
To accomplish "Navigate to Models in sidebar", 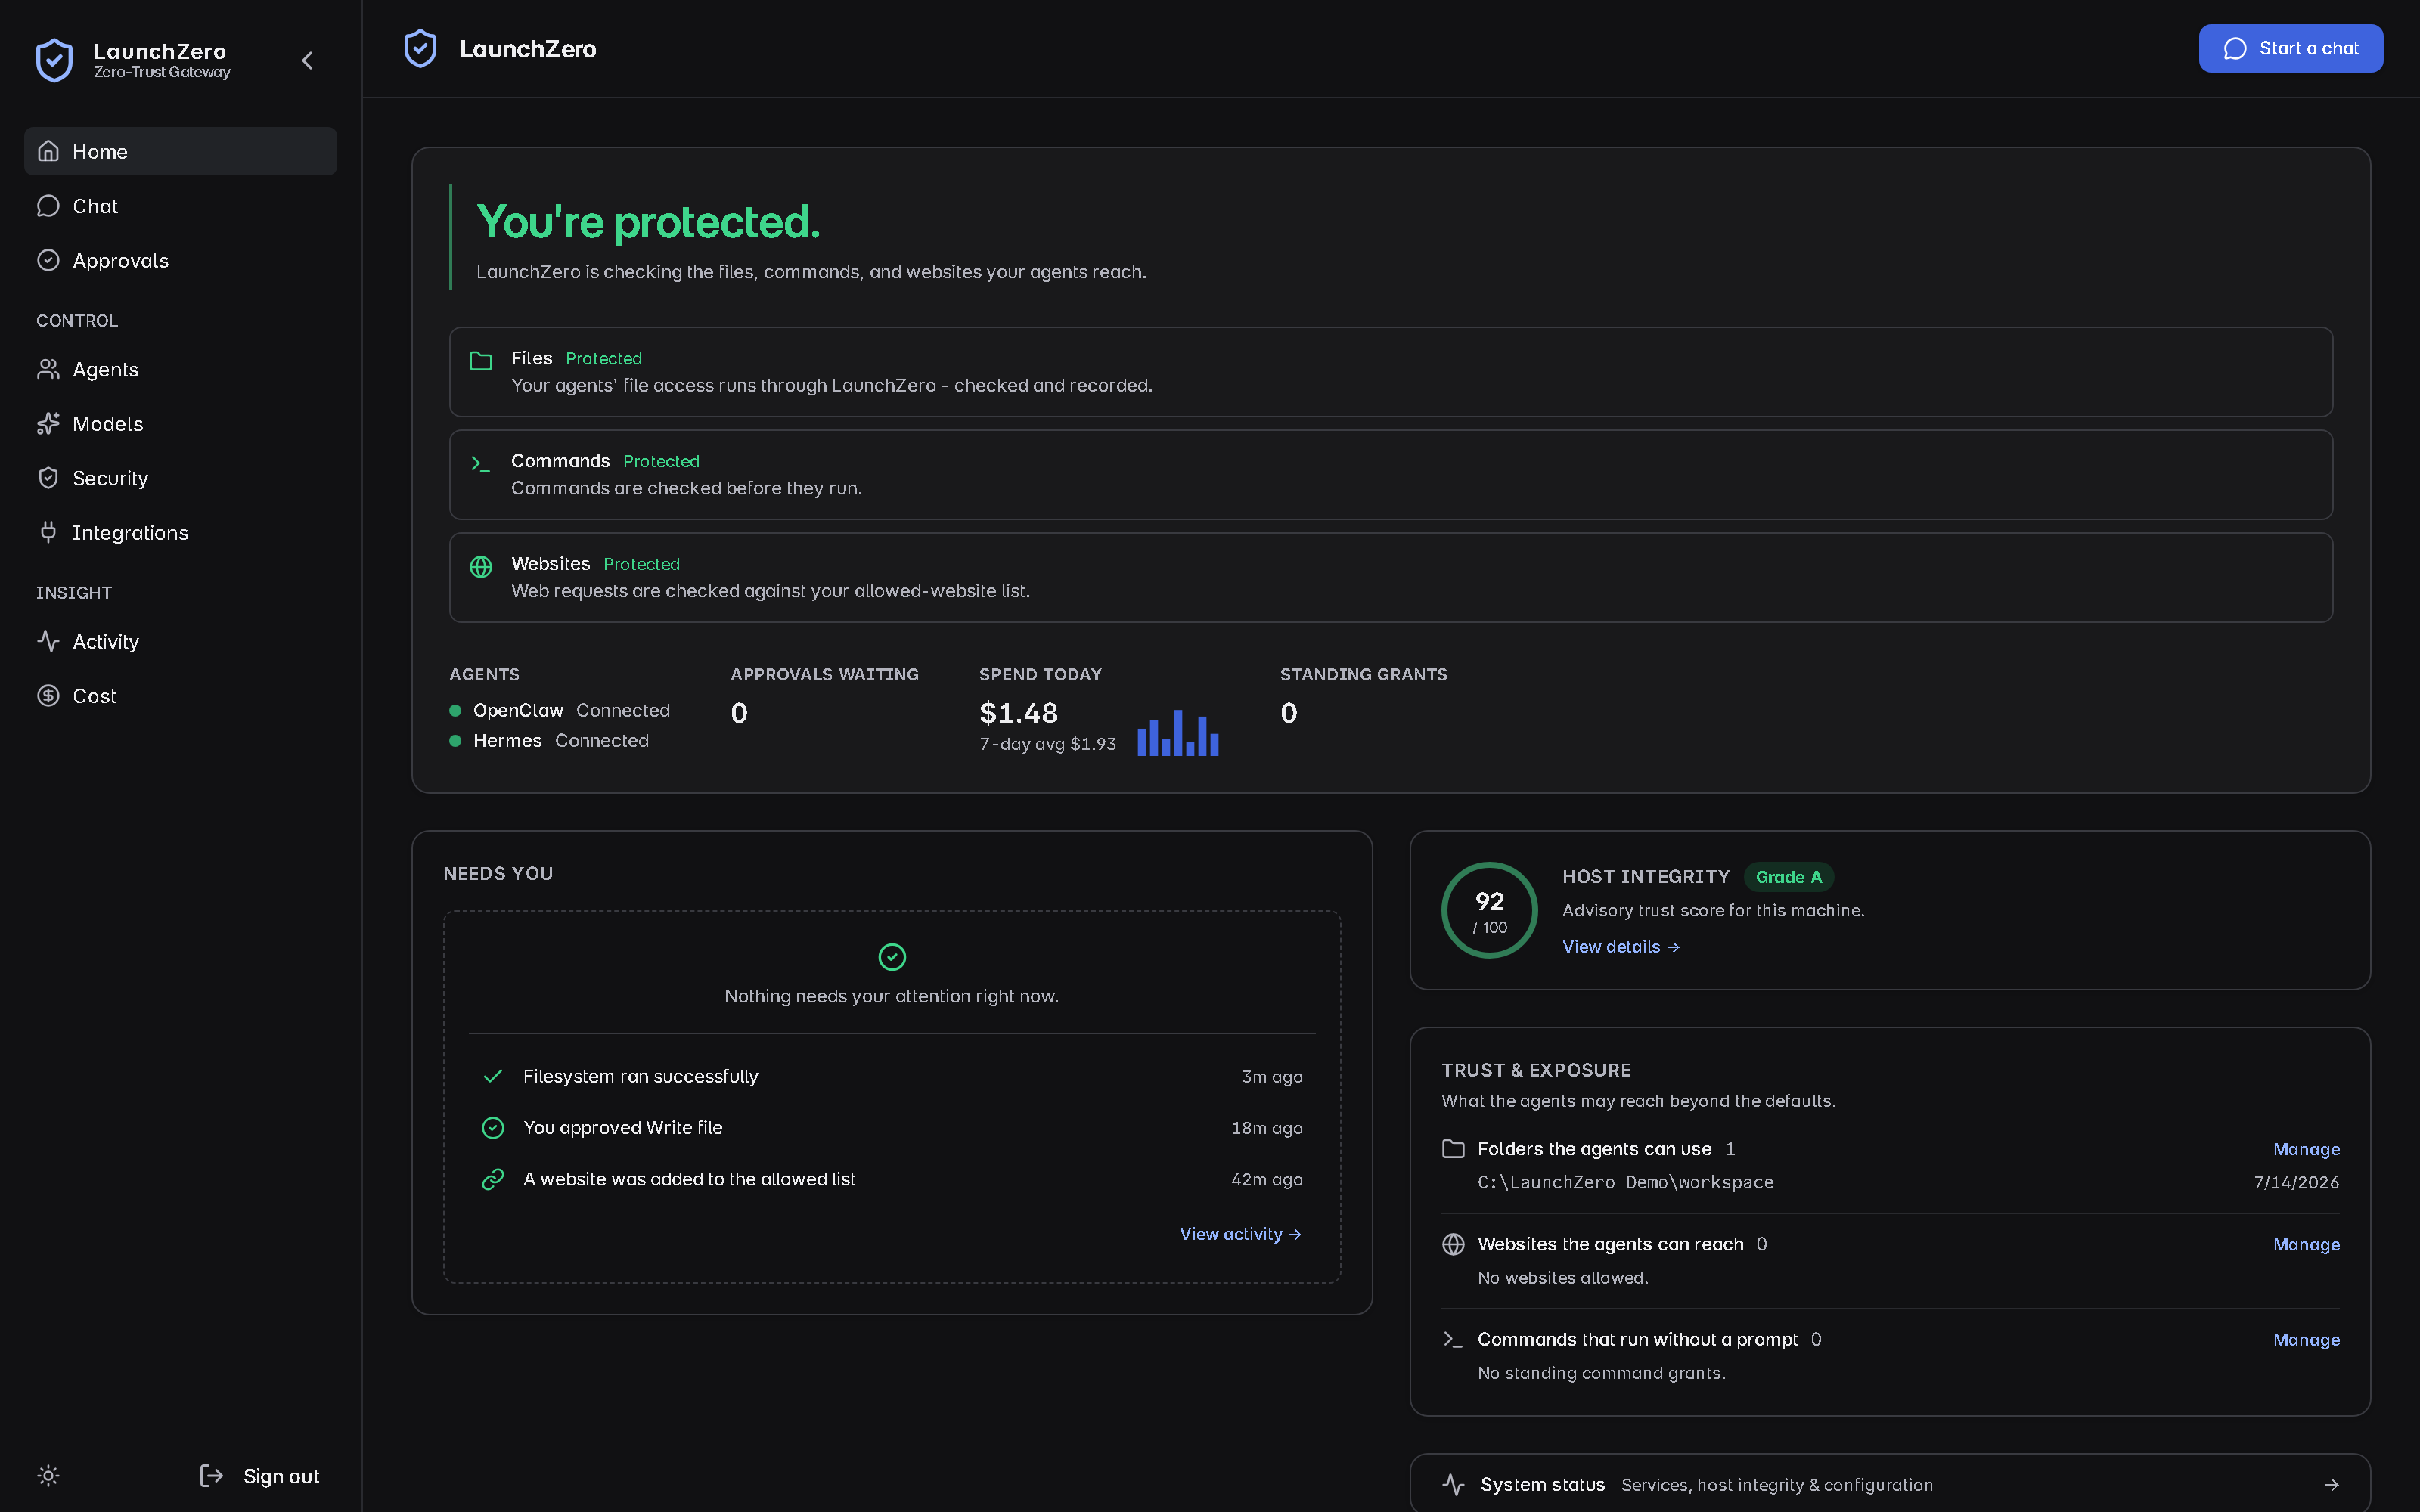I will pos(180,424).
